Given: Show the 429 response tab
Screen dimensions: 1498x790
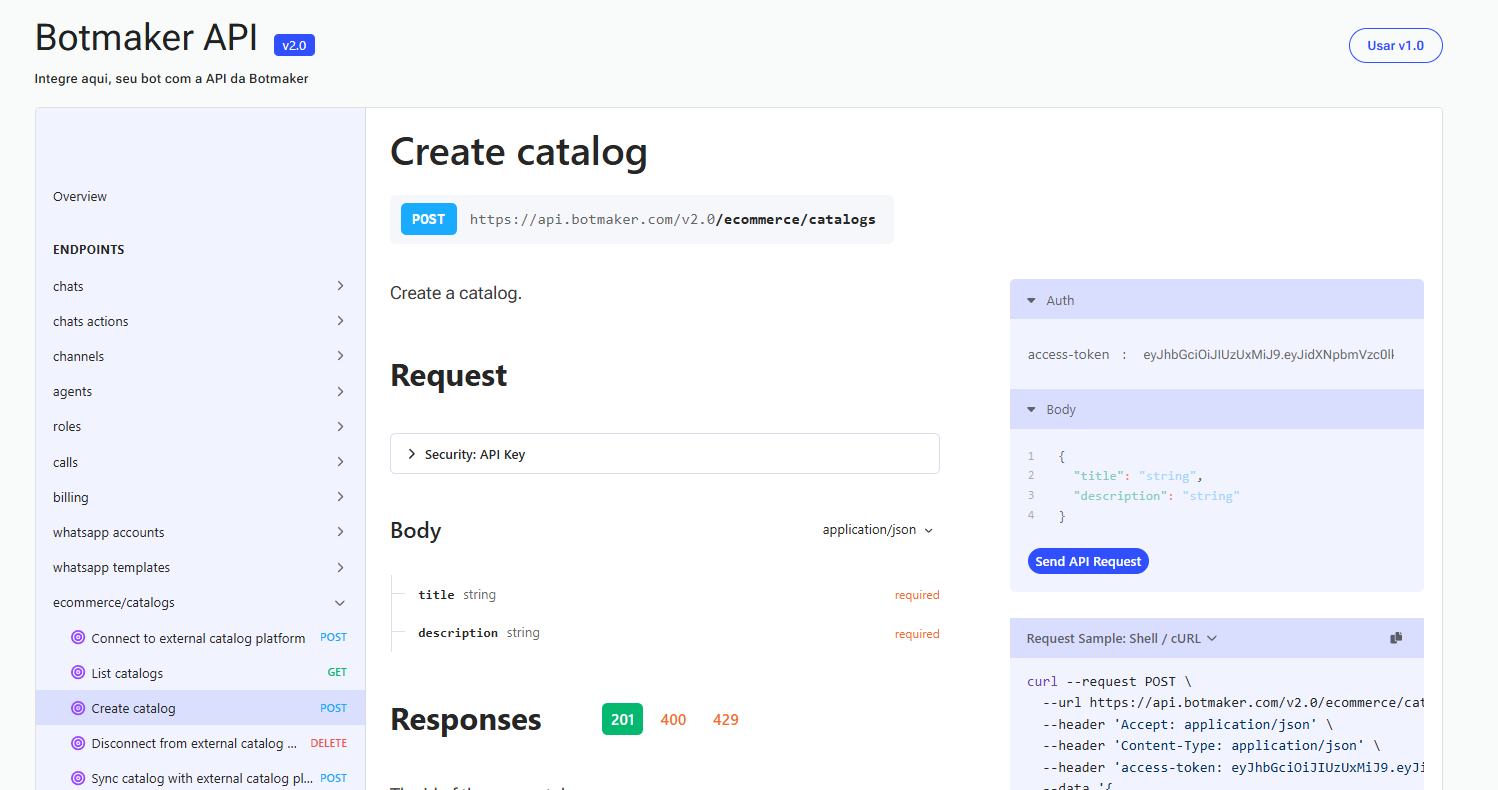Looking at the screenshot, I should coord(726,720).
